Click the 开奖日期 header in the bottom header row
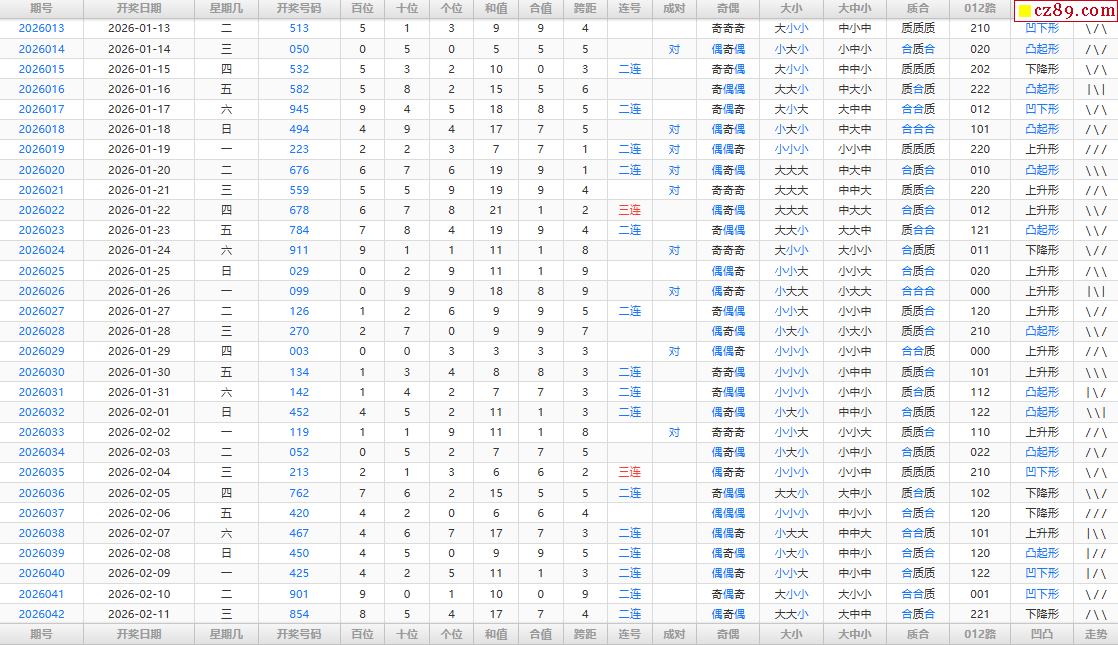The width and height of the screenshot is (1118, 645). pyautogui.click(x=139, y=634)
